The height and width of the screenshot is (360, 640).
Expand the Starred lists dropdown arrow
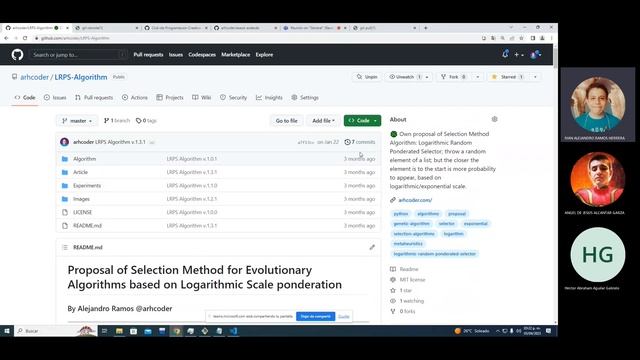(x=535, y=77)
